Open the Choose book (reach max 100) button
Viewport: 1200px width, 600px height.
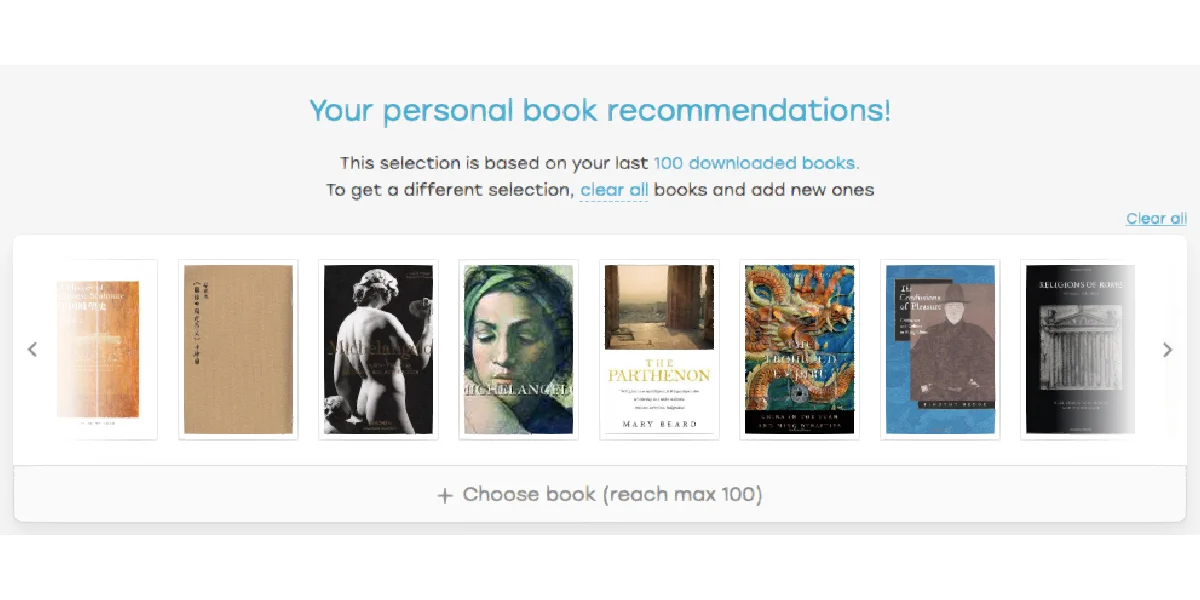[600, 494]
